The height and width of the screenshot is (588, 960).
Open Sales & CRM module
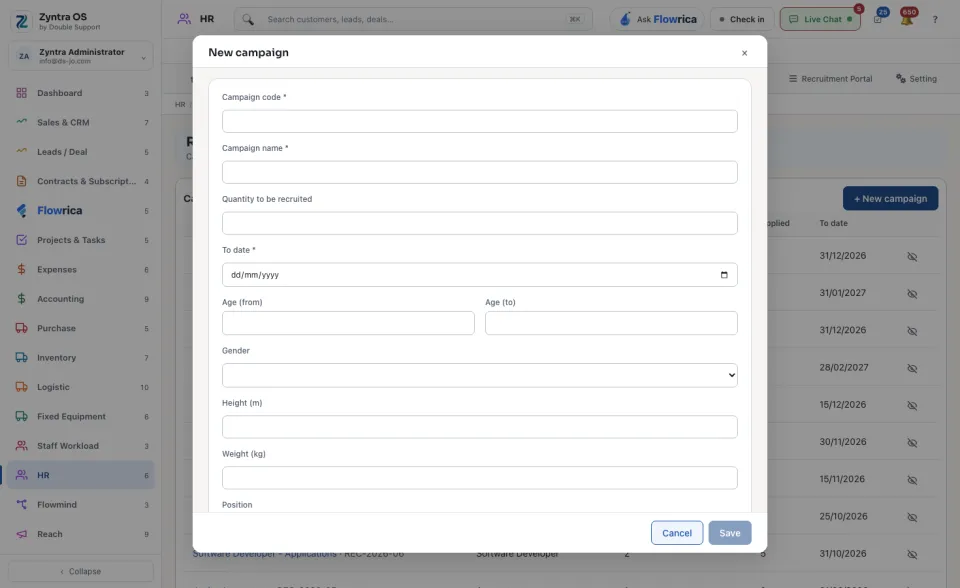point(81,122)
